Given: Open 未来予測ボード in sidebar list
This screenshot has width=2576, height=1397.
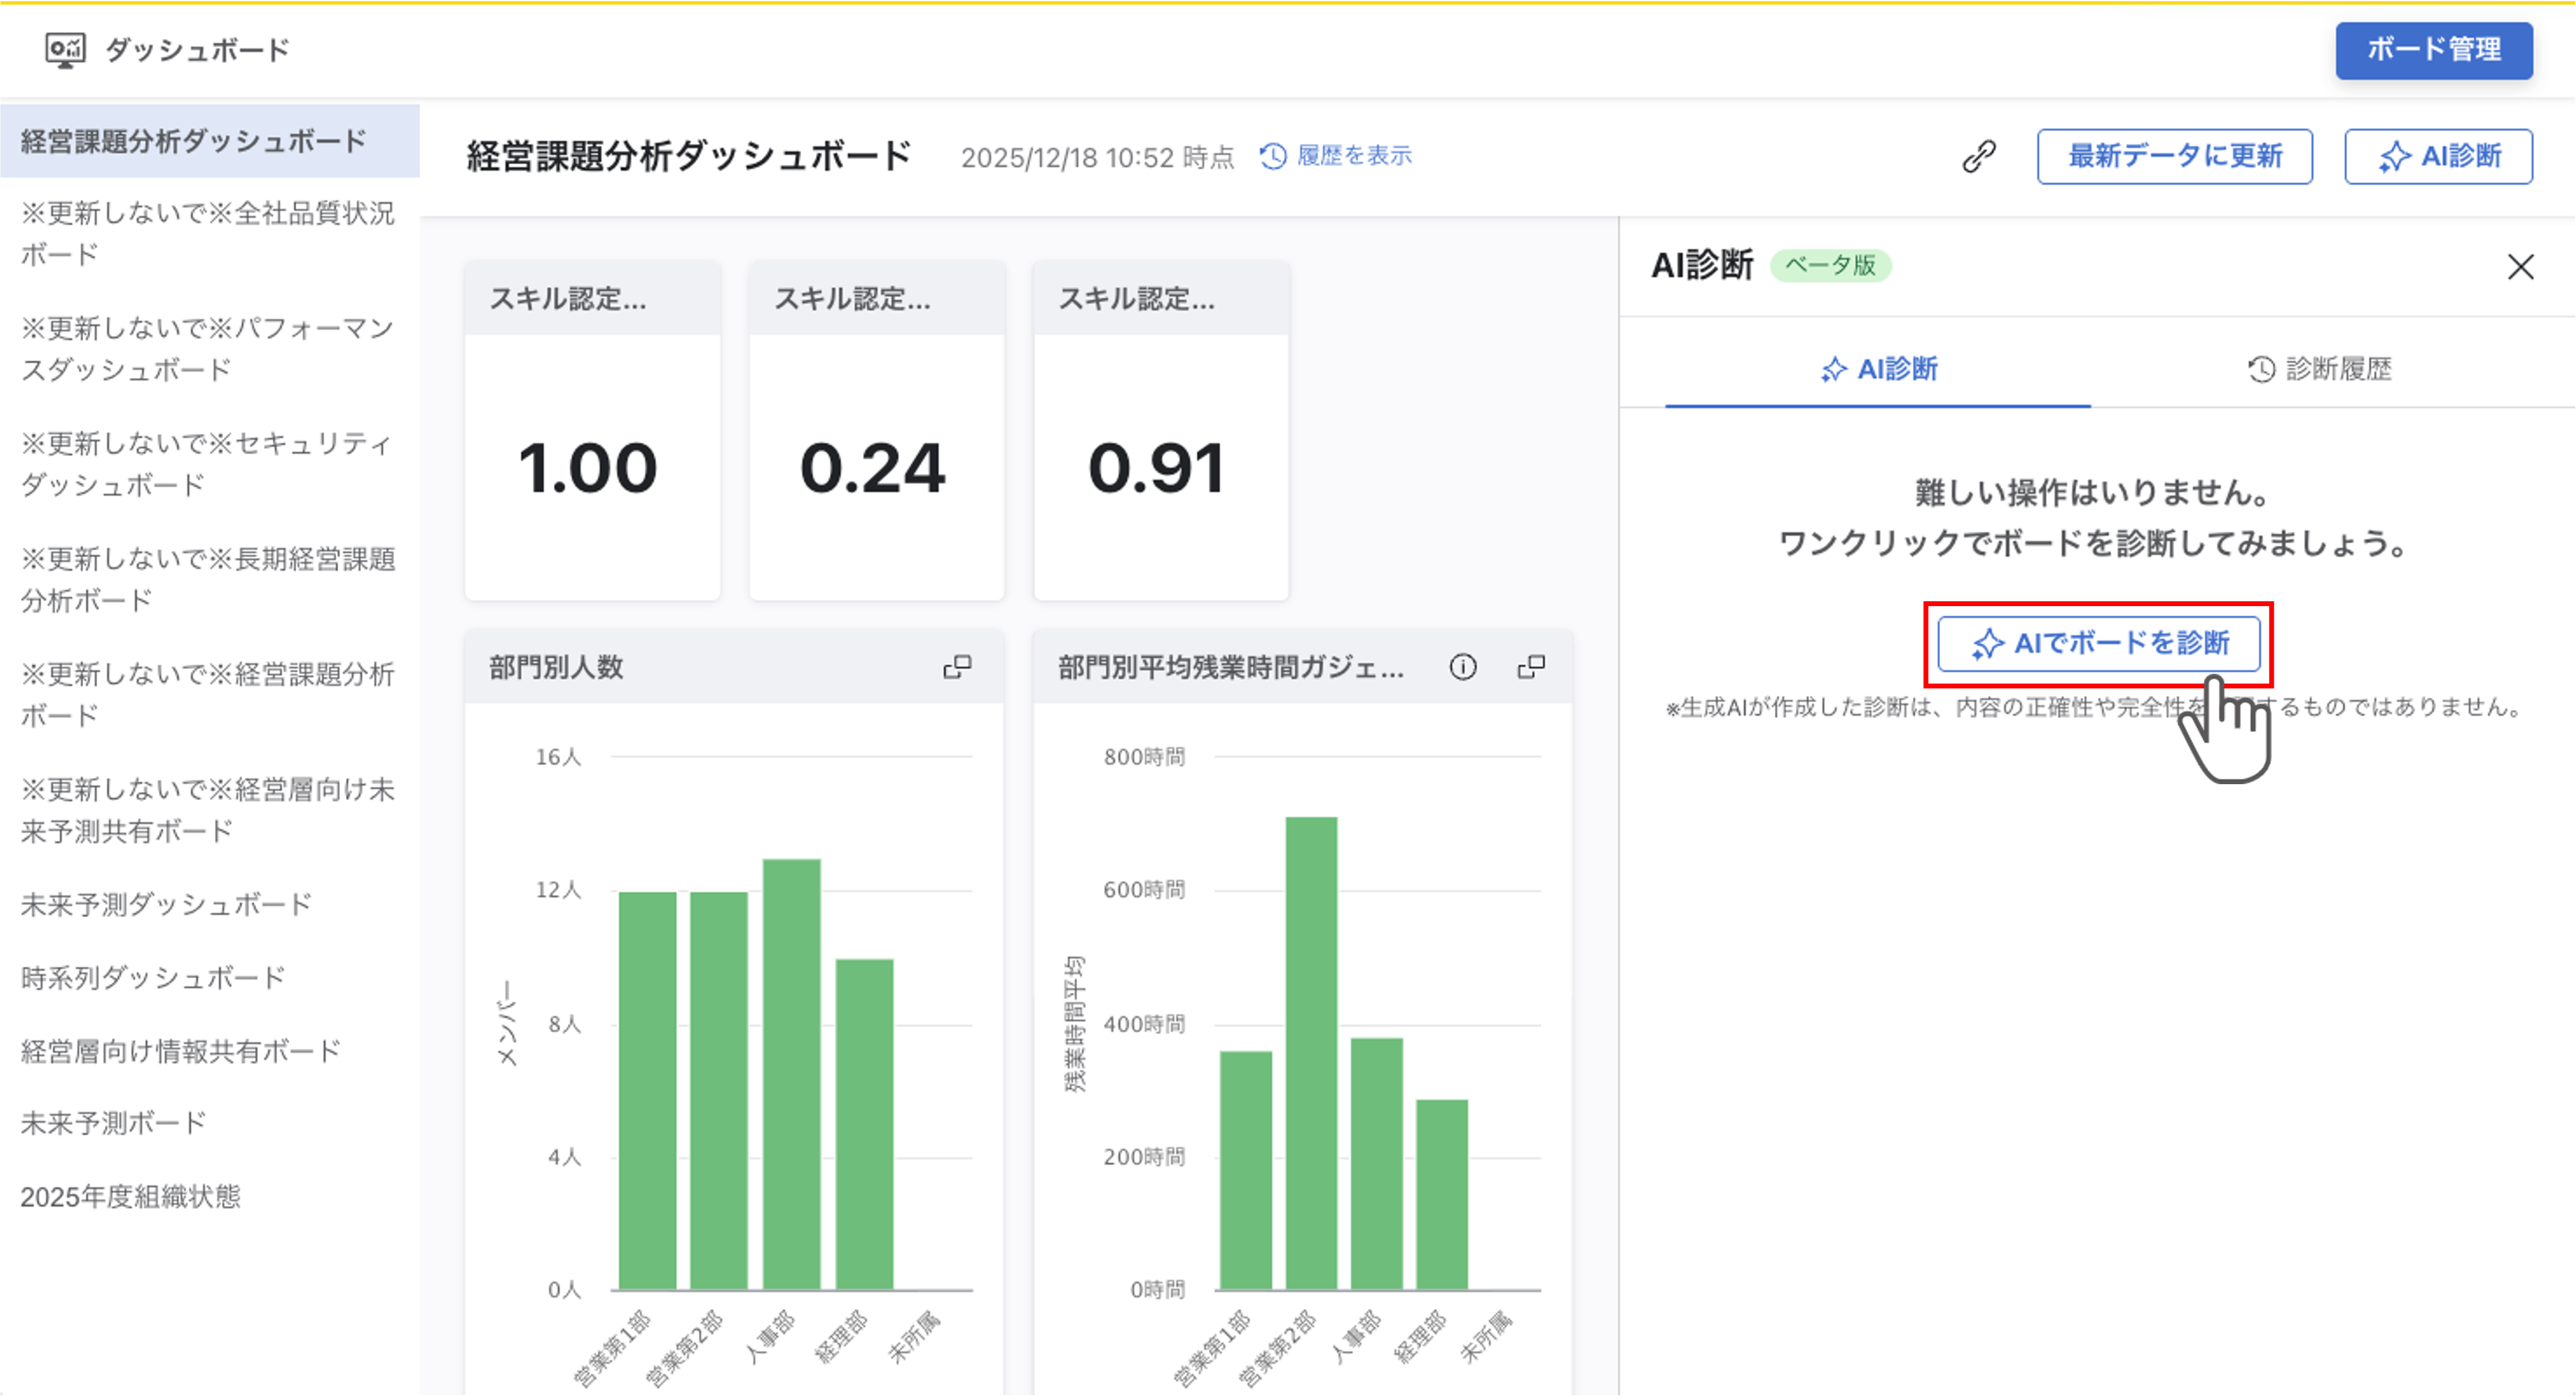Looking at the screenshot, I should tap(113, 1123).
